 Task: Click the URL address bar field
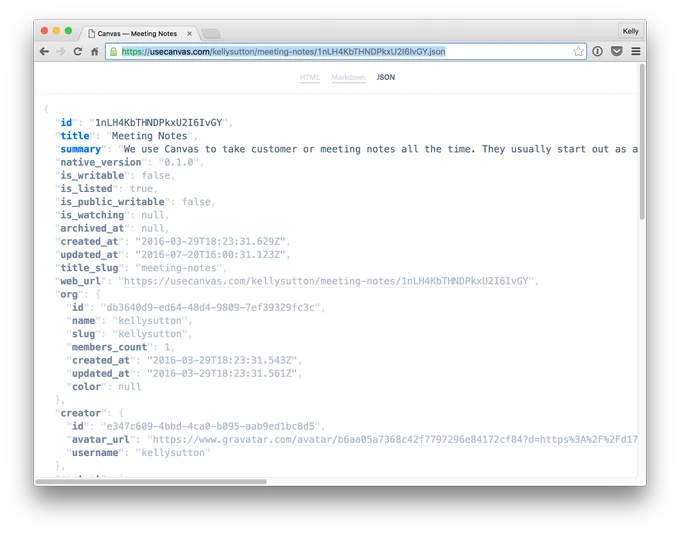(346, 52)
